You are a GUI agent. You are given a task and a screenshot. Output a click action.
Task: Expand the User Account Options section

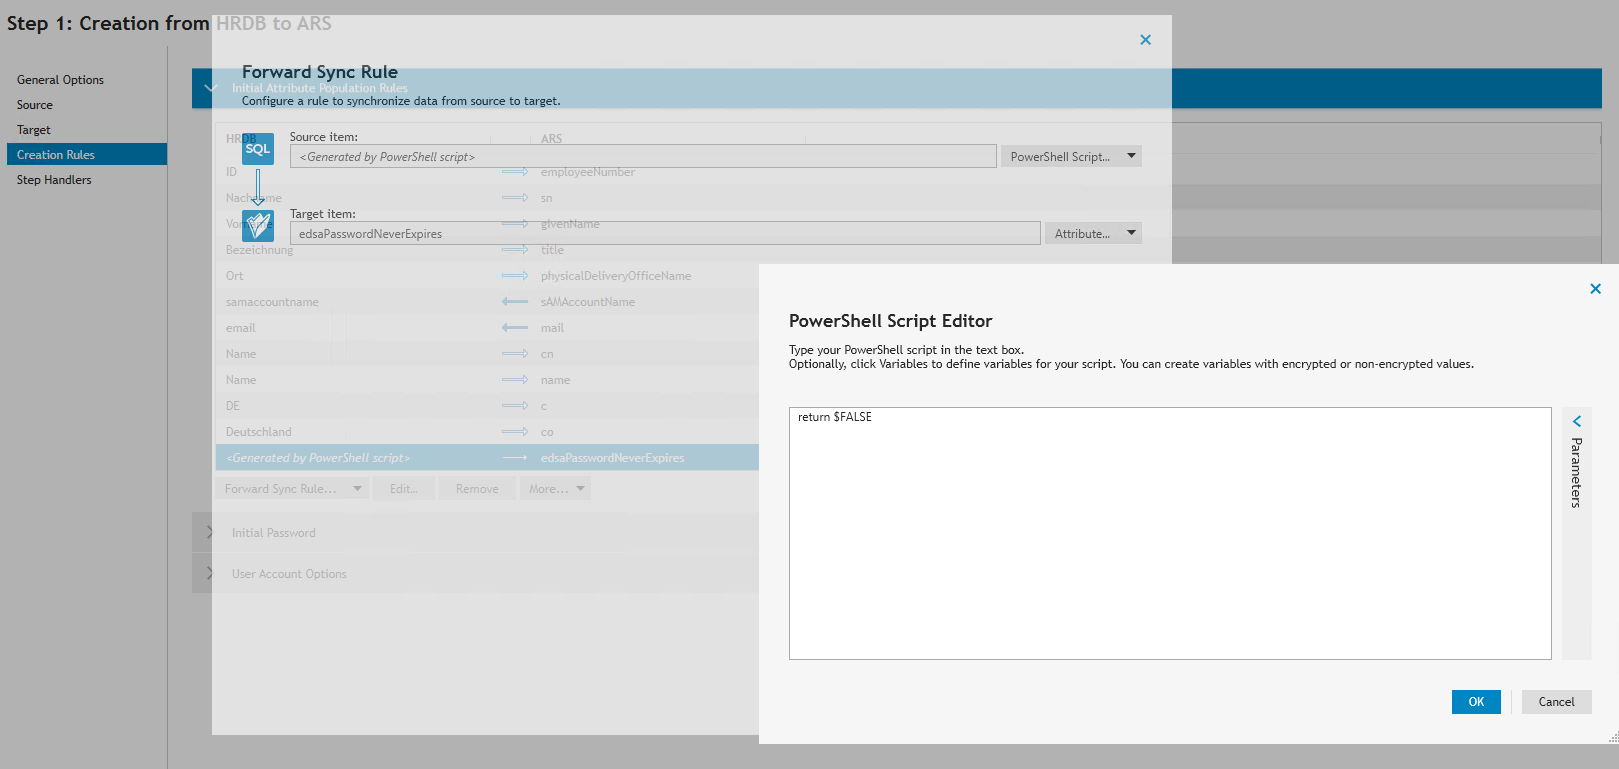(210, 574)
